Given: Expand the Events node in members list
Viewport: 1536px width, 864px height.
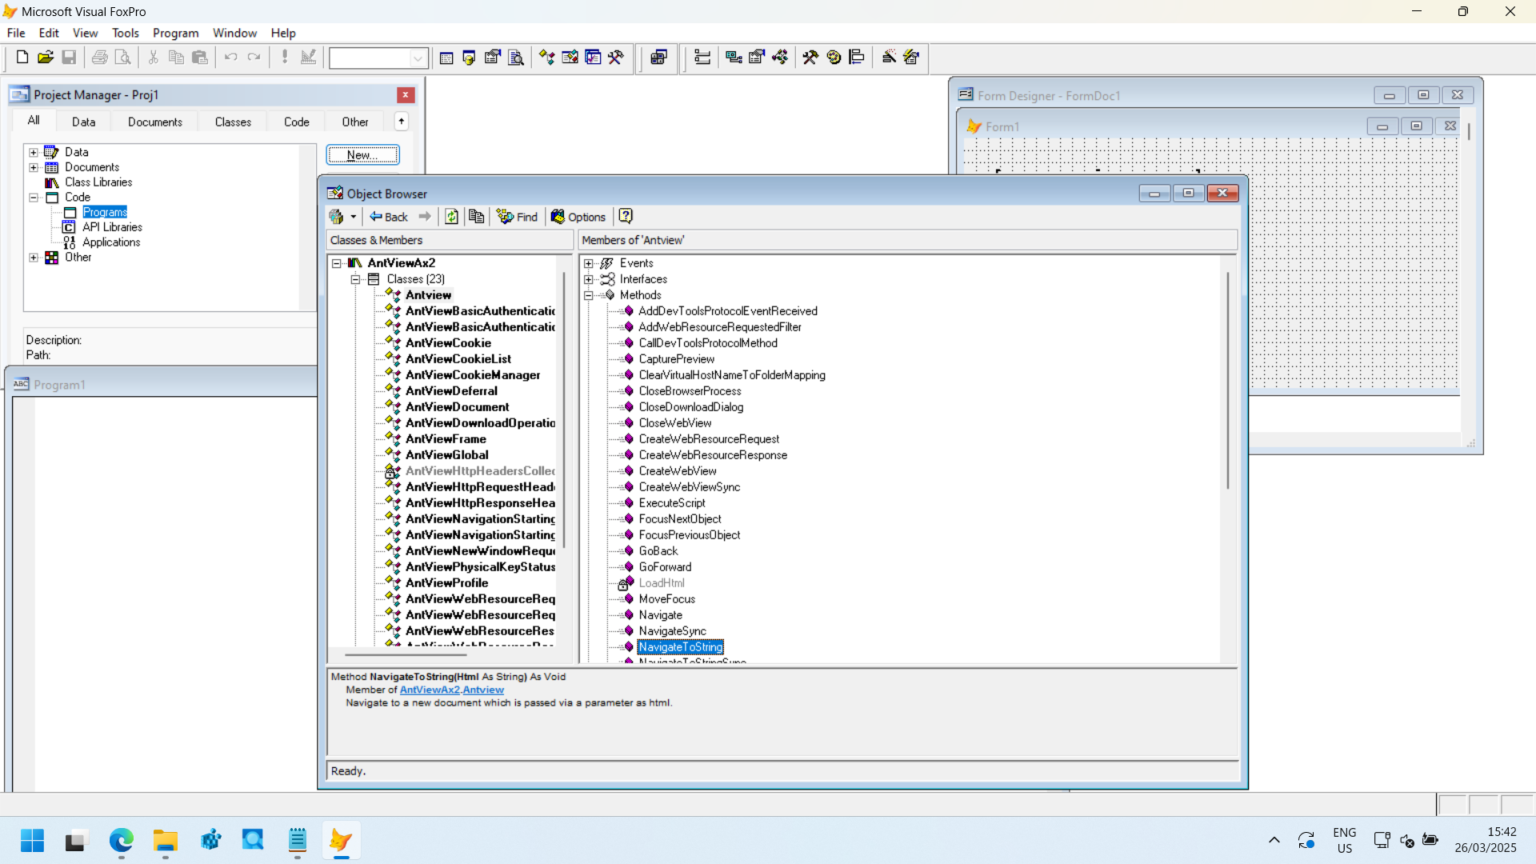Looking at the screenshot, I should click(589, 262).
